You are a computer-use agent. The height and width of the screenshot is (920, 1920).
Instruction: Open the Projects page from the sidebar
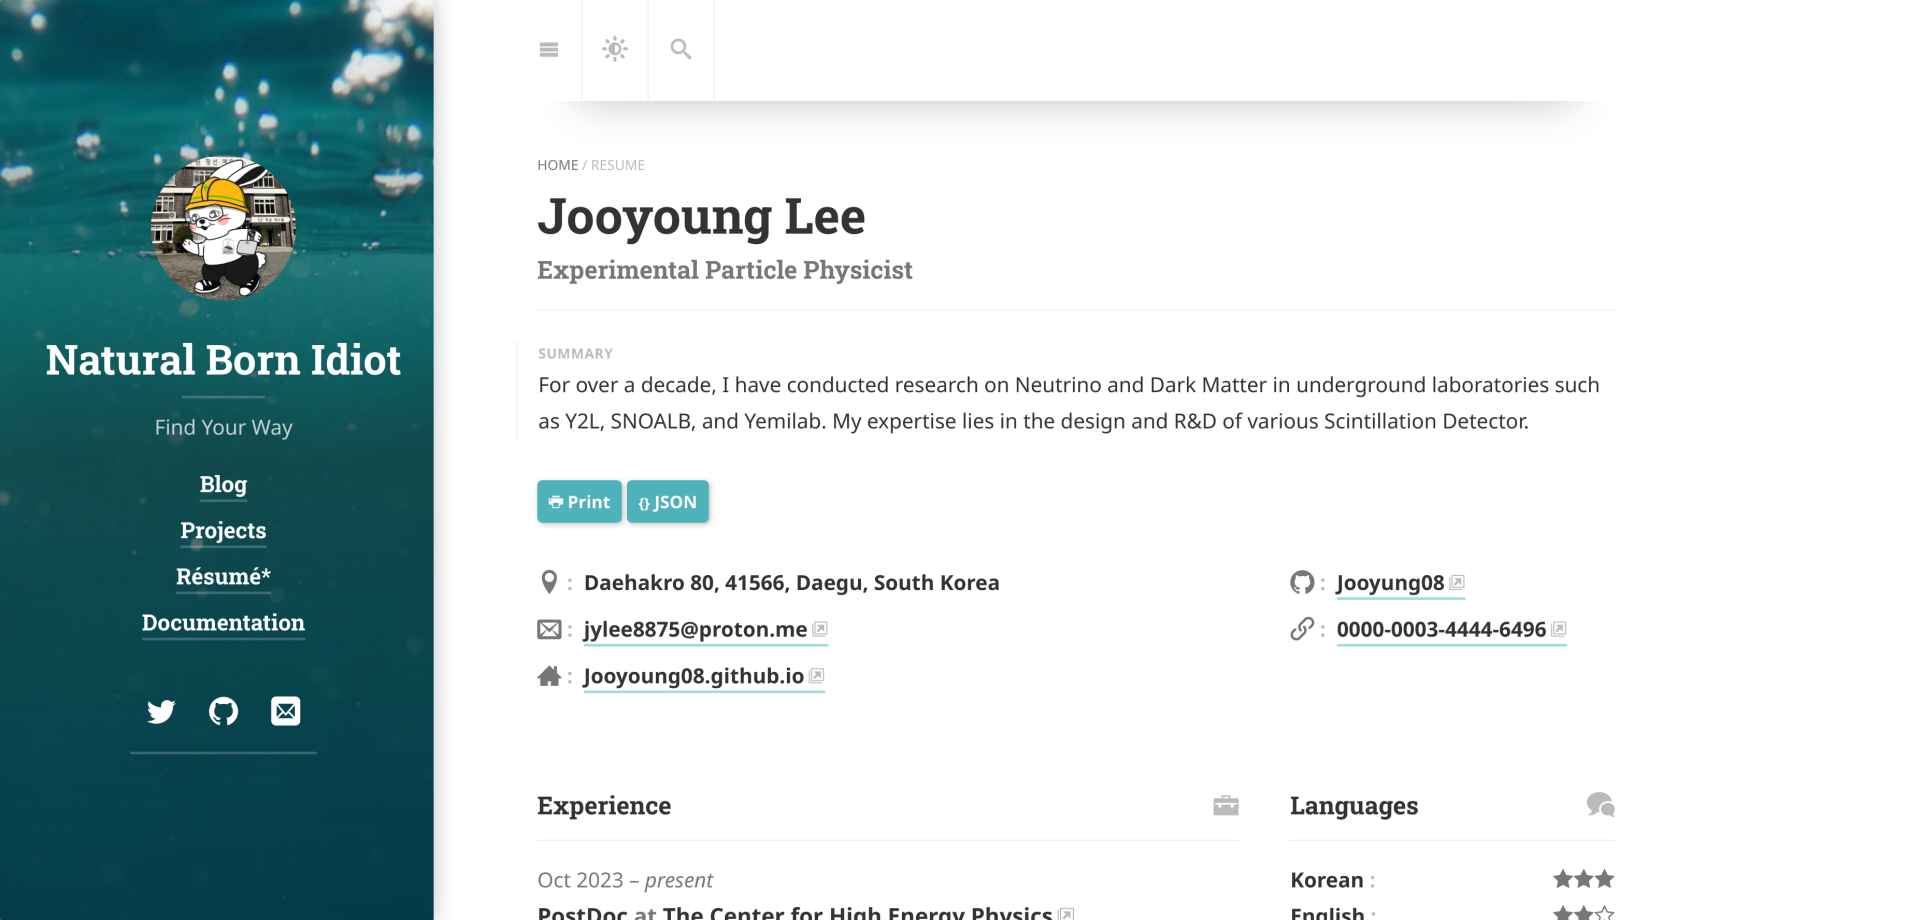[222, 531]
